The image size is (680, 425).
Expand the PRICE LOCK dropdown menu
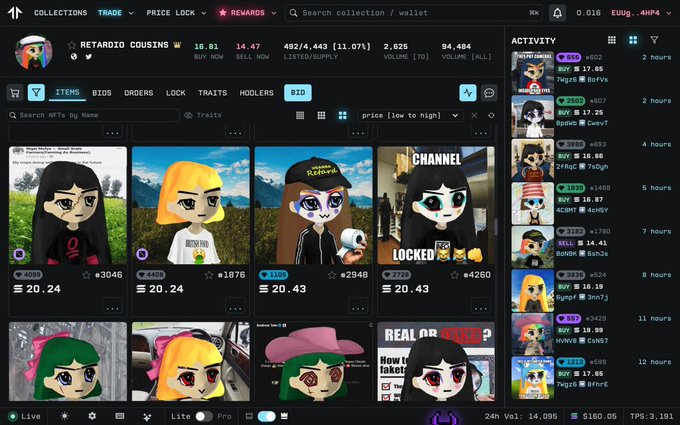(x=176, y=13)
